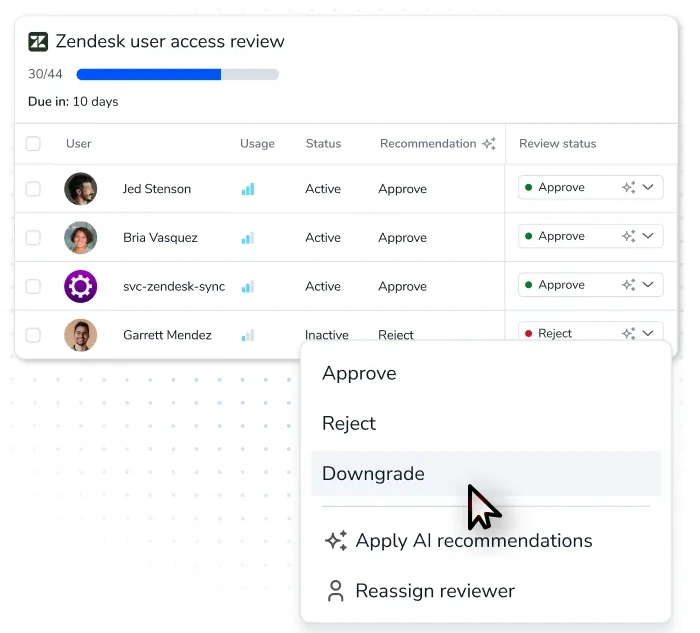Click Jed Stenson's Approve recommendation

coord(402,189)
